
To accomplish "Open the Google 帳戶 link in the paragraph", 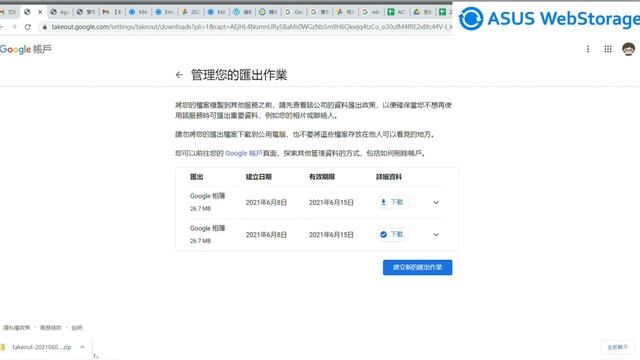I will point(243,153).
